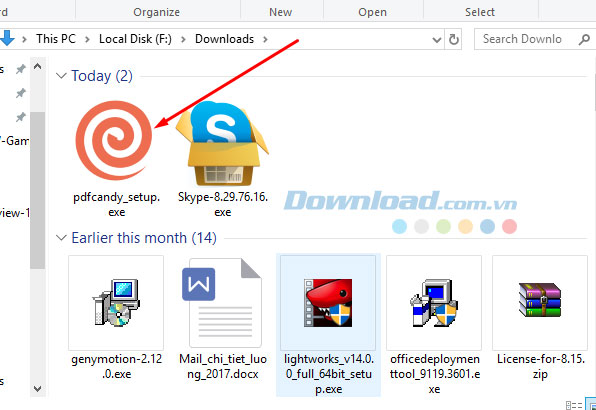
Task: Open the address bar history dropdown
Action: click(437, 40)
